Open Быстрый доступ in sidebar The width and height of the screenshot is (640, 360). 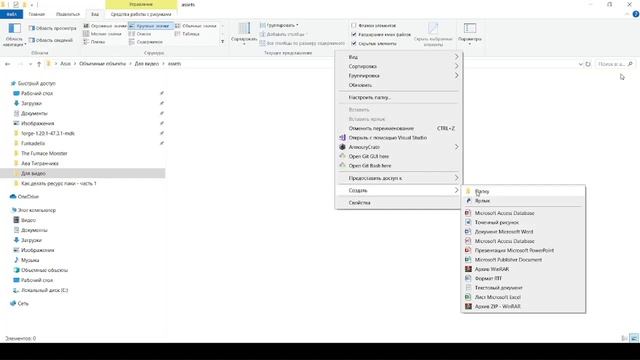[36, 83]
